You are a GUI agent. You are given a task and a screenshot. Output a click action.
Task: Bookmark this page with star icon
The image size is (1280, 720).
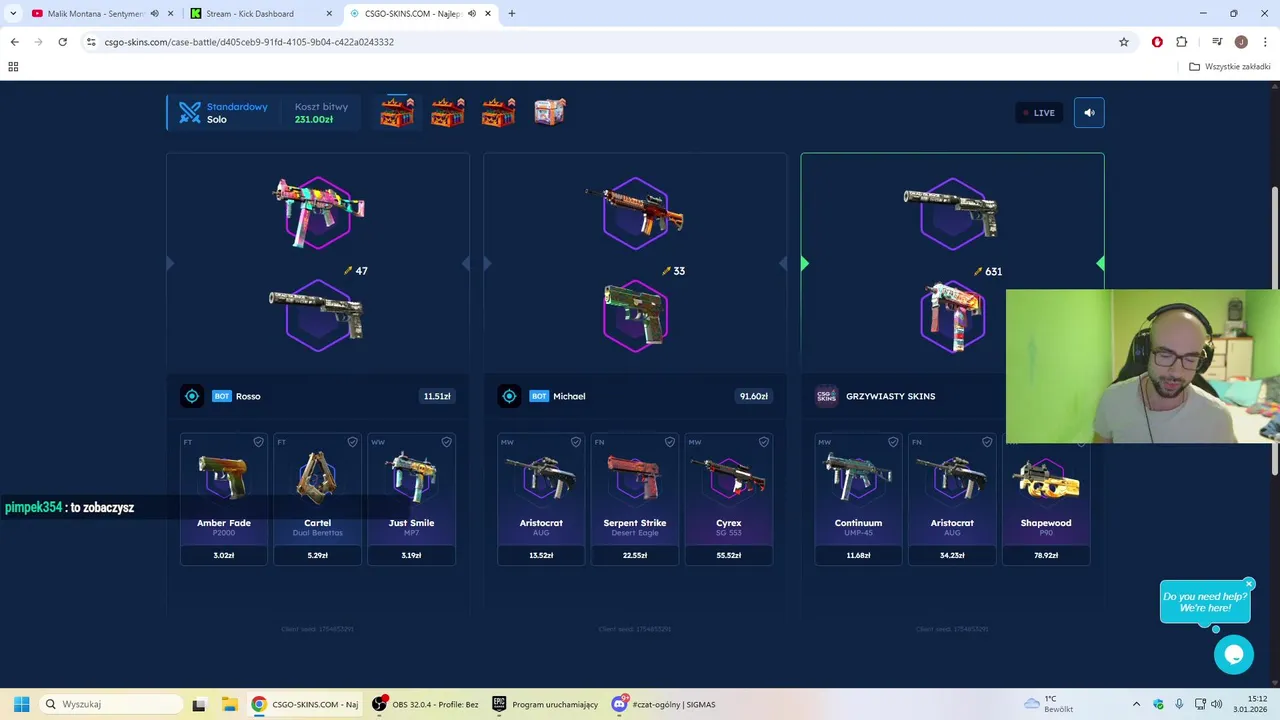1124,42
